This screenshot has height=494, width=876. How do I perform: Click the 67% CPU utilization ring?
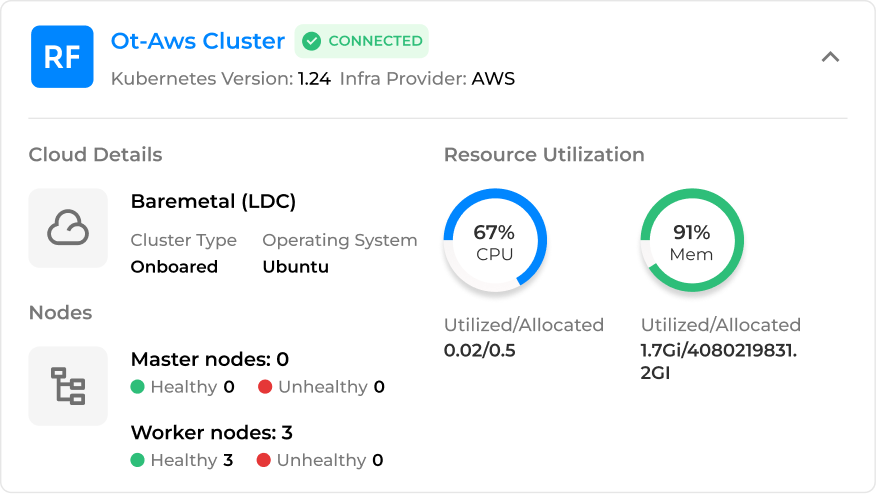coord(495,241)
